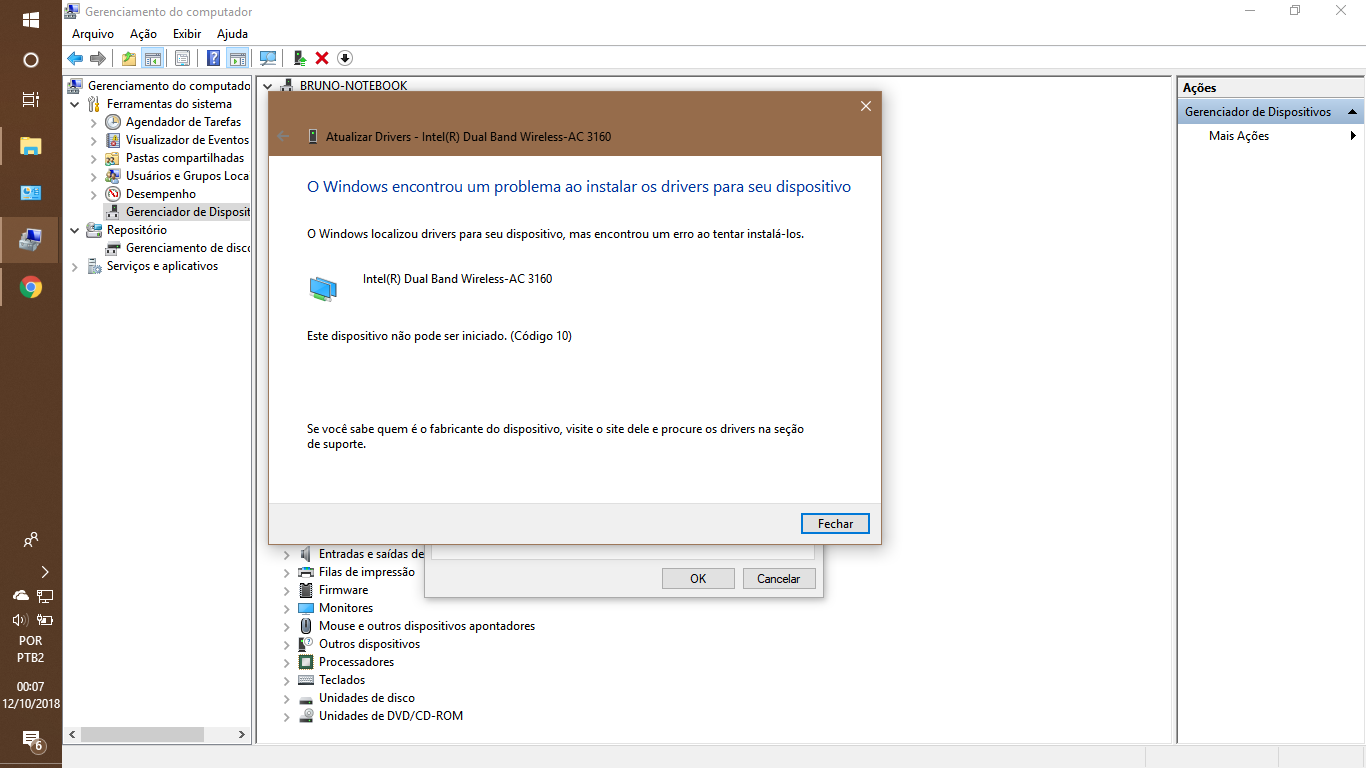Expand the Usuários e Grupos Locais node

[x=94, y=176]
